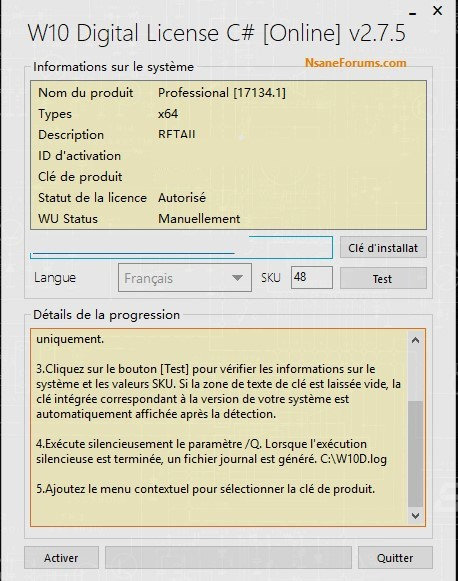The image size is (458, 581).
Task: Click instruction 3 about the Test button
Action: point(219,391)
